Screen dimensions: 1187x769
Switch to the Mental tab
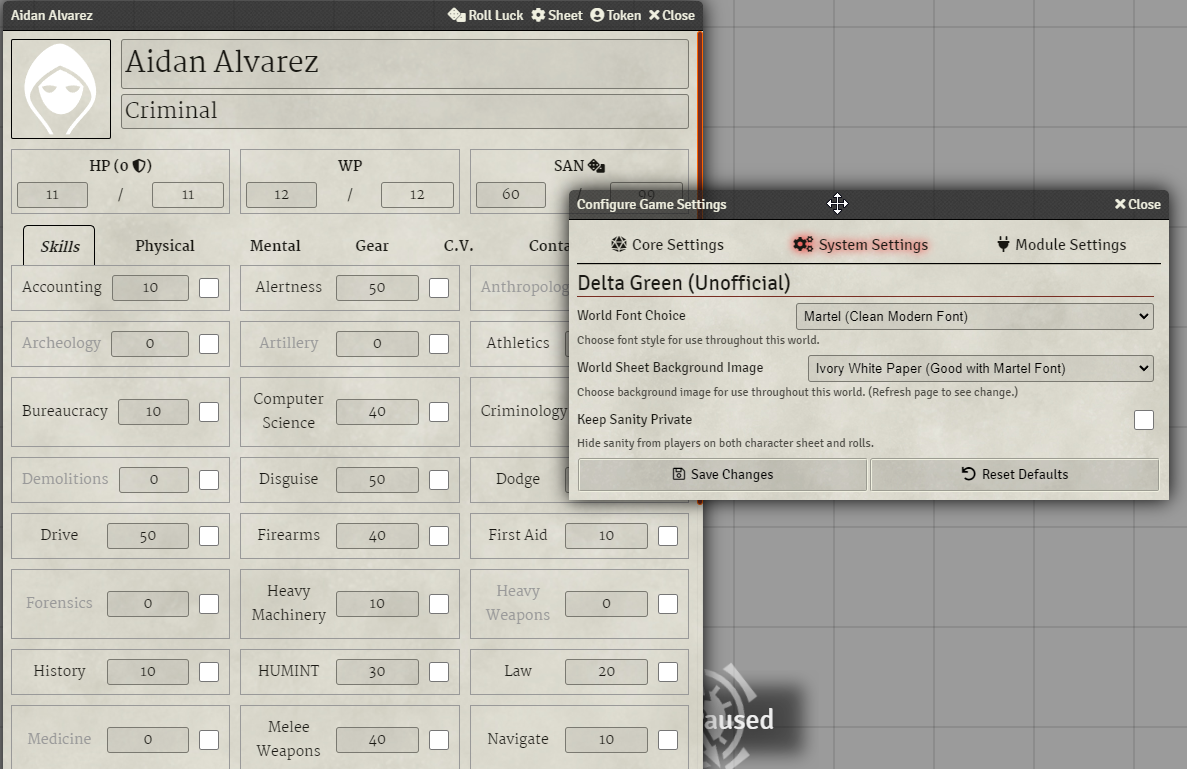pos(275,246)
